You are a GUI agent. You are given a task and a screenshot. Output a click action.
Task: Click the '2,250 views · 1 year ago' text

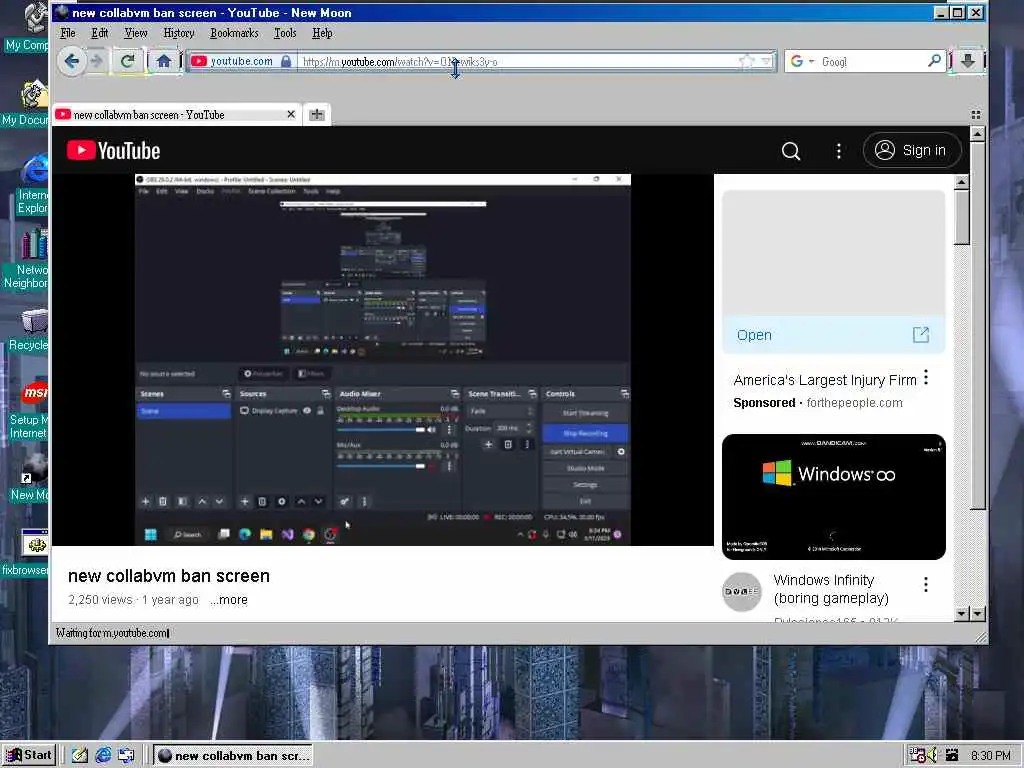pyautogui.click(x=133, y=600)
